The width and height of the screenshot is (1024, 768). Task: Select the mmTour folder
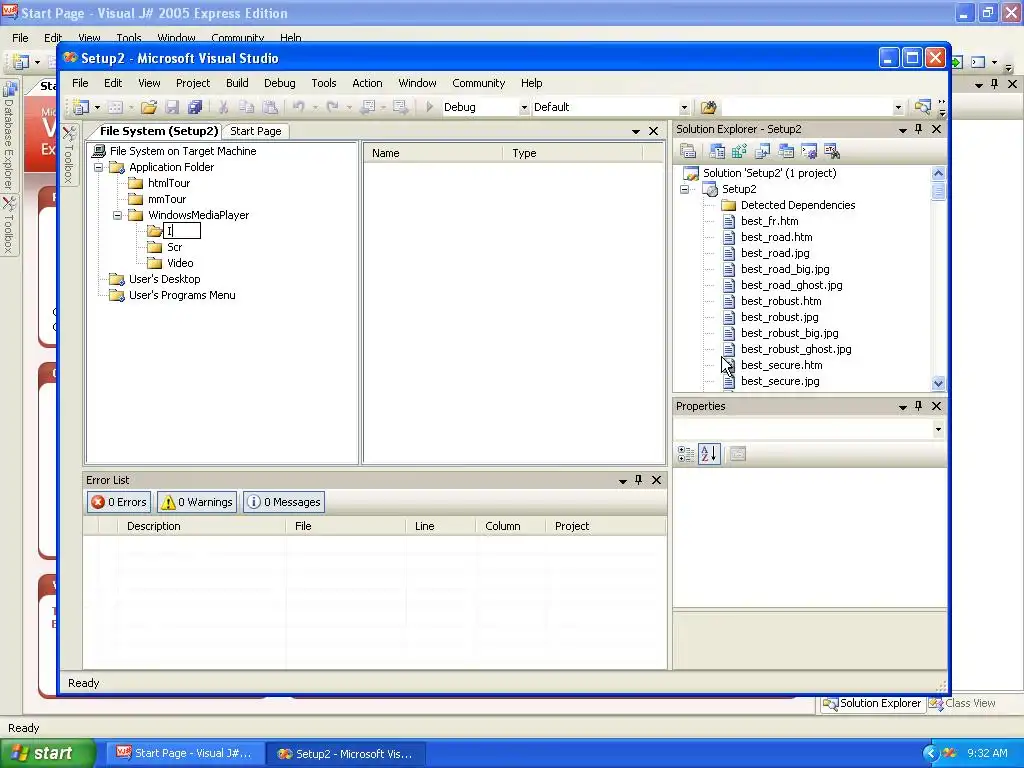(x=167, y=199)
